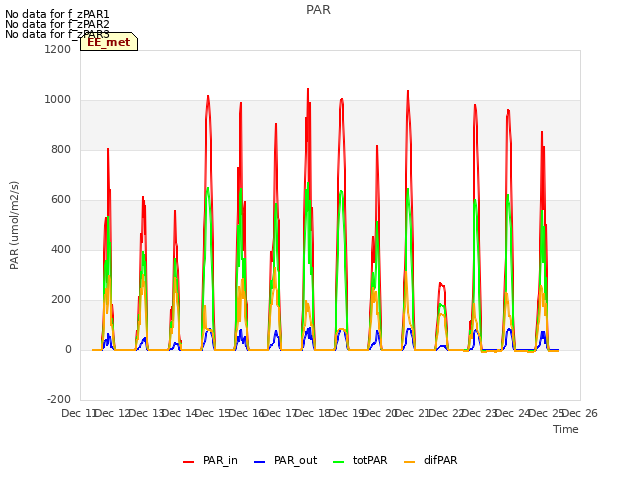Screen dimensions: 640x480
Task: Click the y-axis tick 0
Action: tap(68, 349)
